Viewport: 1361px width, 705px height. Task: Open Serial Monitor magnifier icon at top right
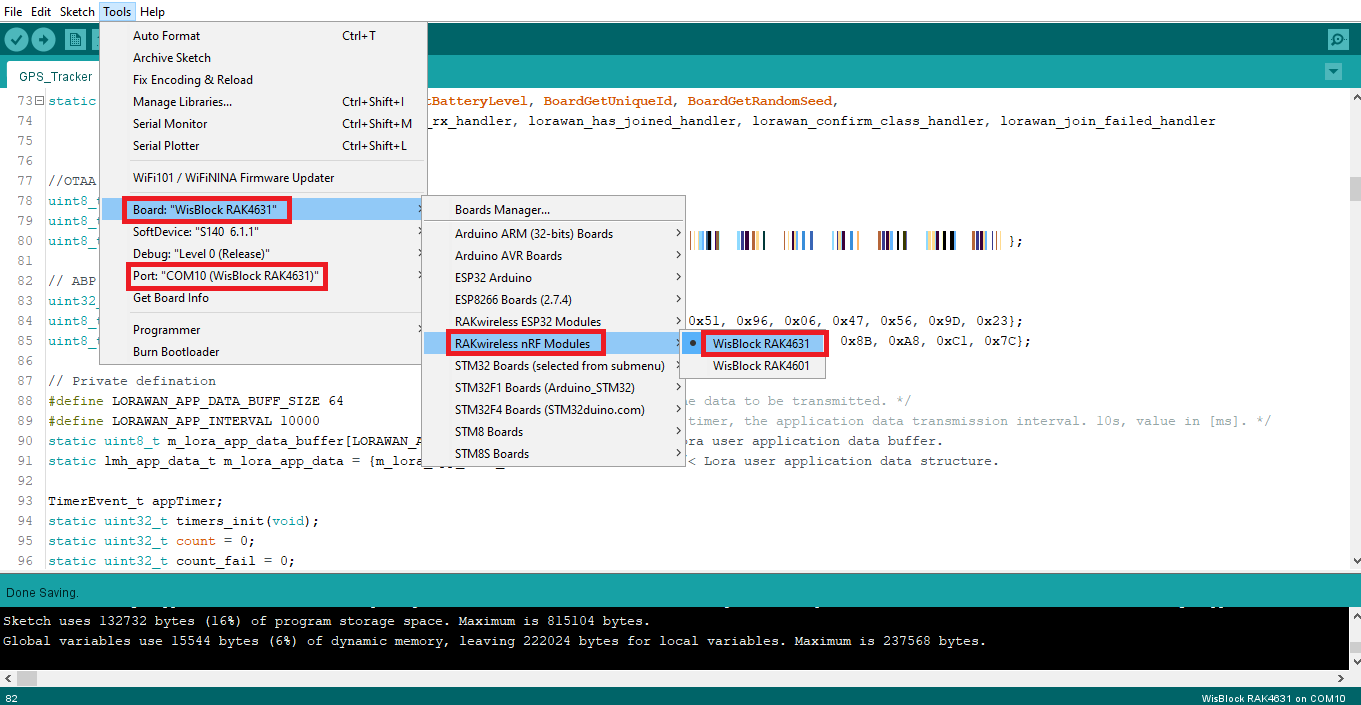pyautogui.click(x=1338, y=39)
